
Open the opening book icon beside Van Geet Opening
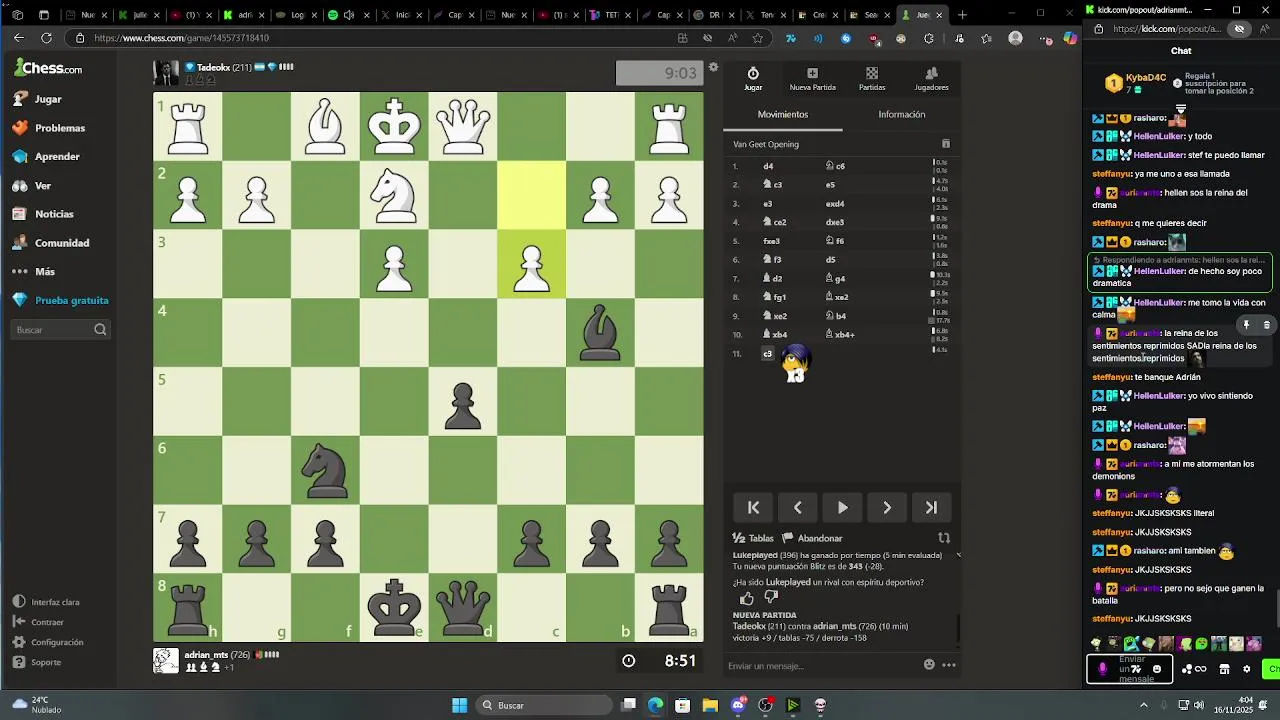tap(946, 144)
